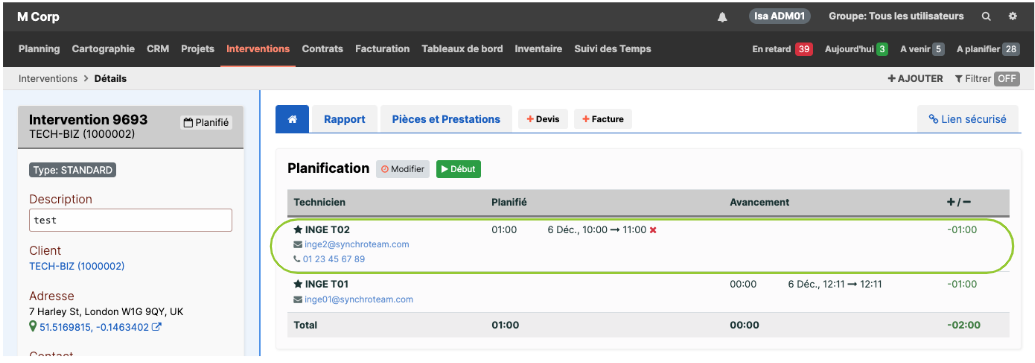Switch to the Rapport tab
This screenshot has height=363, width=1035.
click(x=345, y=119)
